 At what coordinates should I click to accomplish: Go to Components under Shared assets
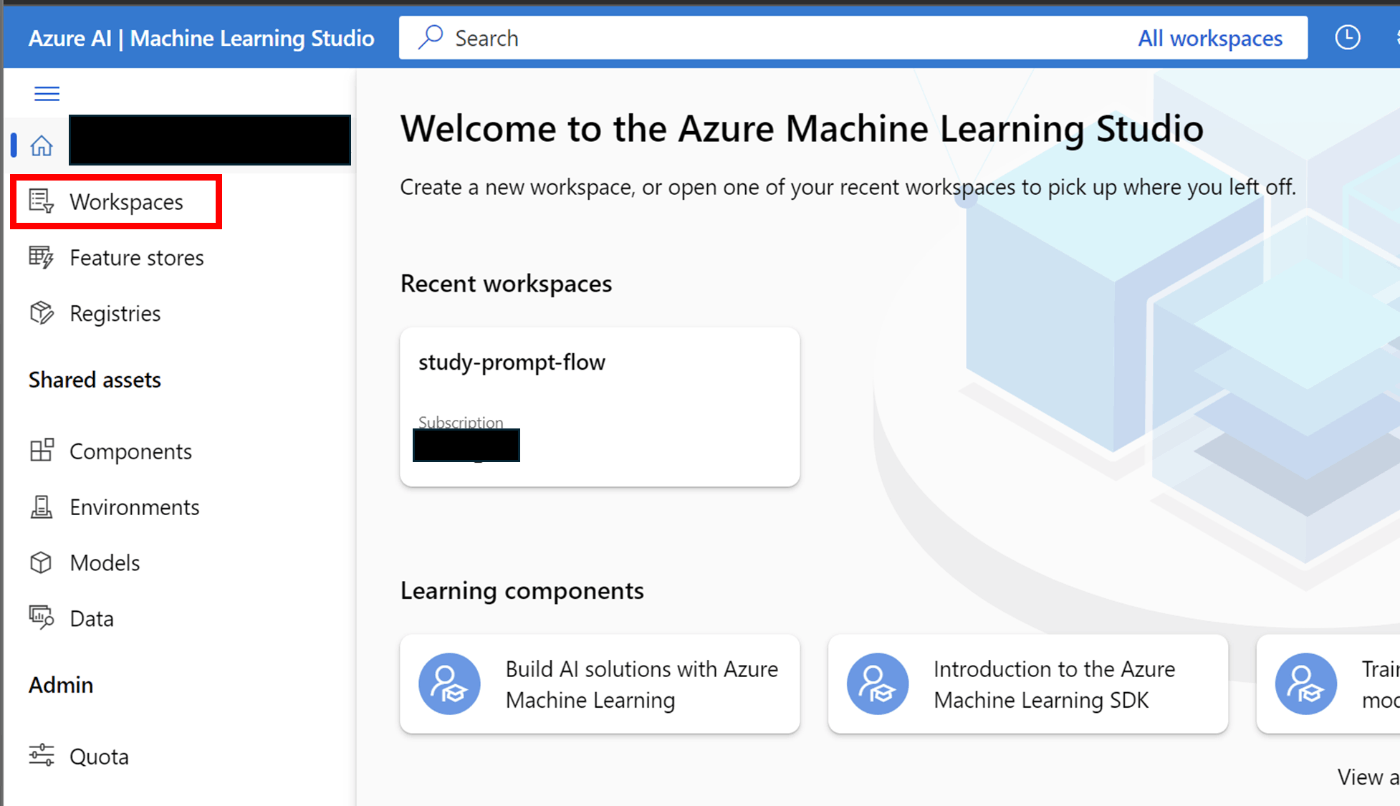click(130, 451)
